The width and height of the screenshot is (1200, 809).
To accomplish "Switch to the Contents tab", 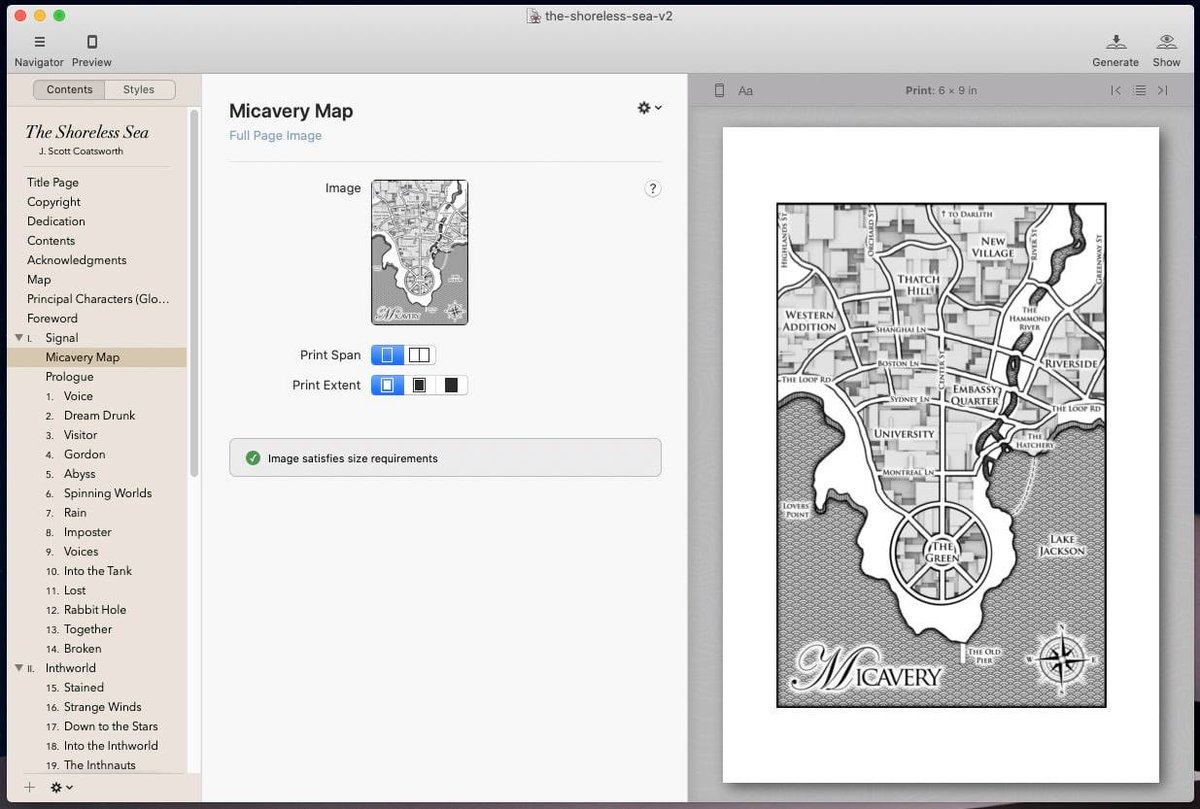I will [x=69, y=90].
